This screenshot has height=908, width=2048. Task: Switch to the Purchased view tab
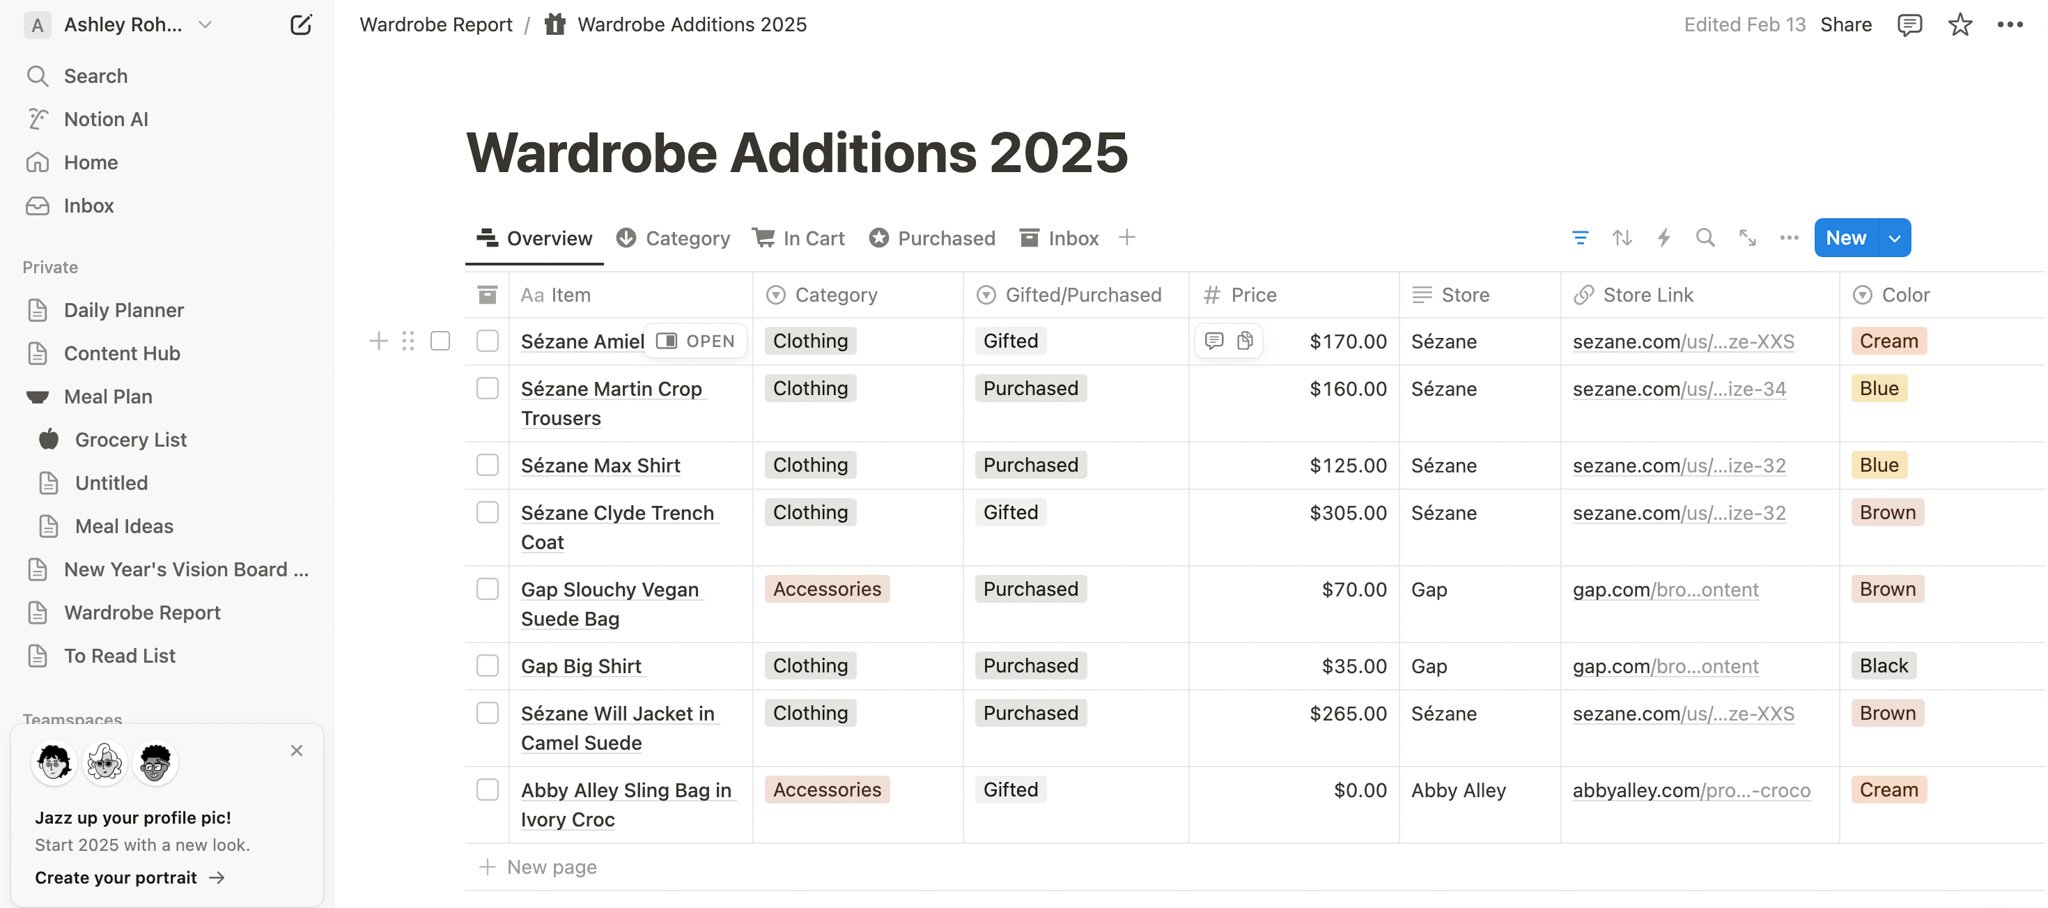tap(932, 238)
